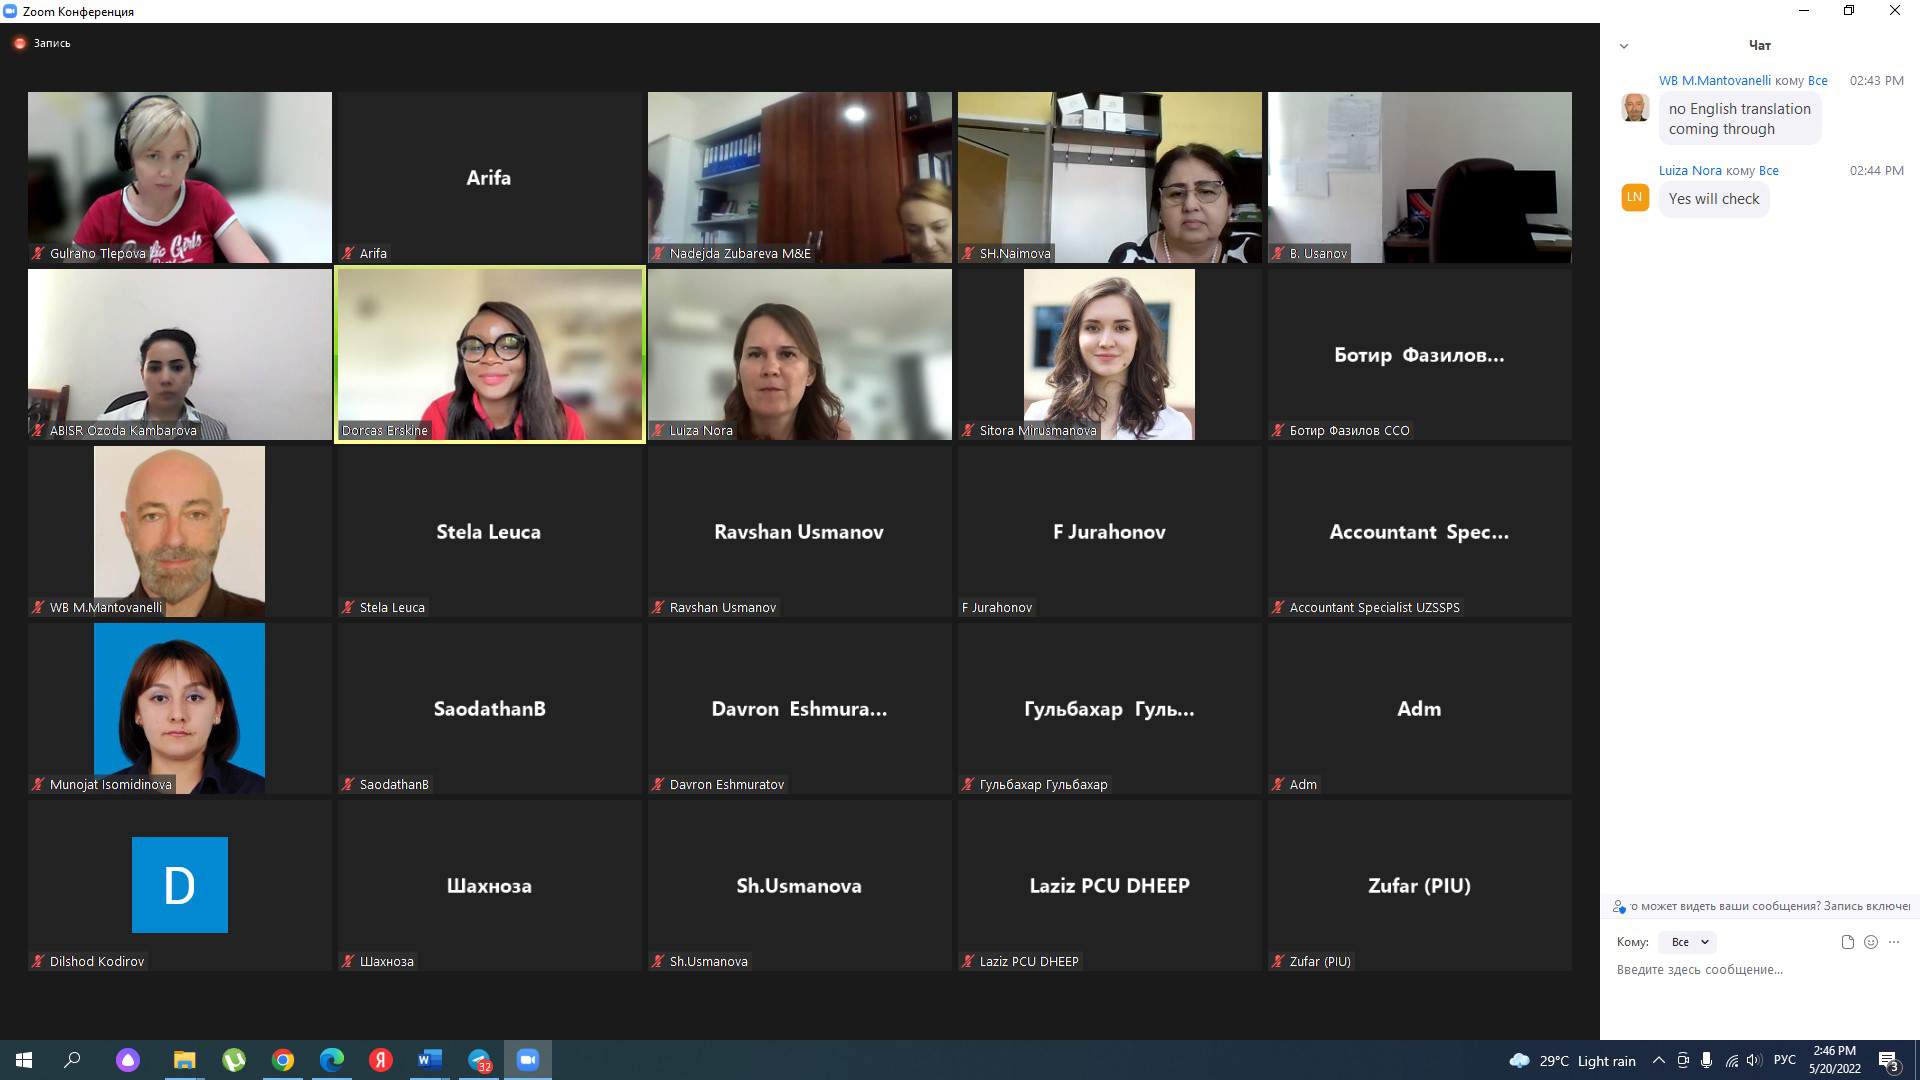Click the РУС keyboard language switch
This screenshot has width=1920, height=1080.
(1784, 1061)
